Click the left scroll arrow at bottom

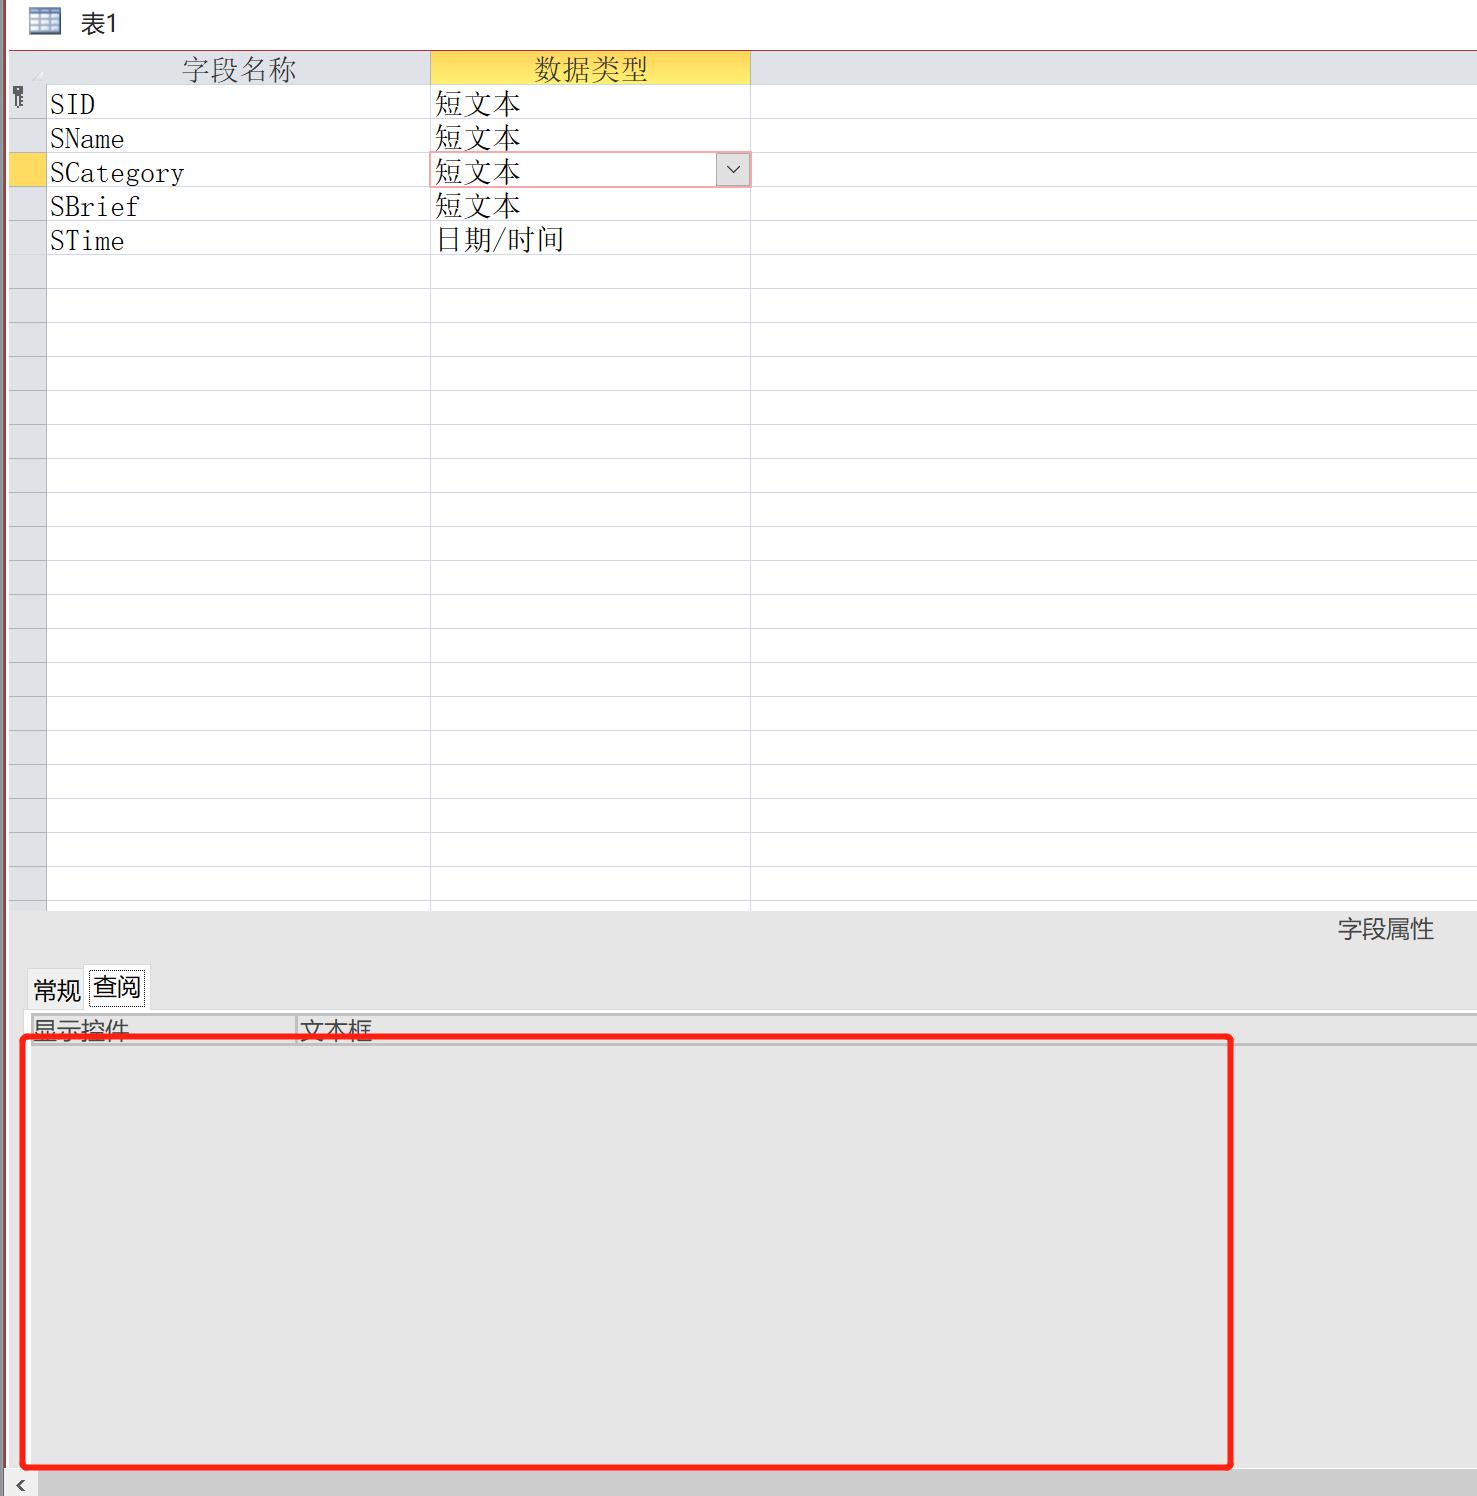[20, 1486]
